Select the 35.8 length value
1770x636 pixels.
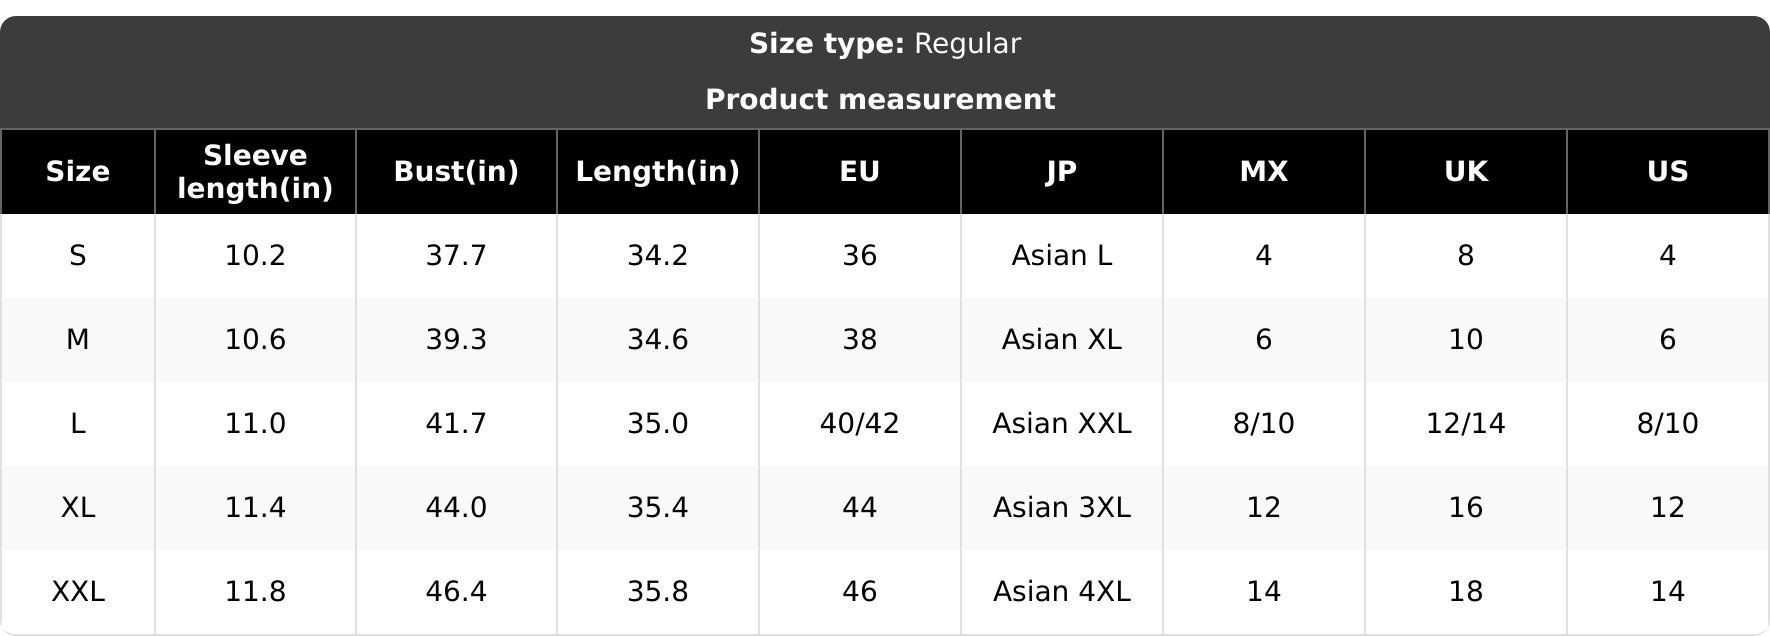pyautogui.click(x=658, y=592)
